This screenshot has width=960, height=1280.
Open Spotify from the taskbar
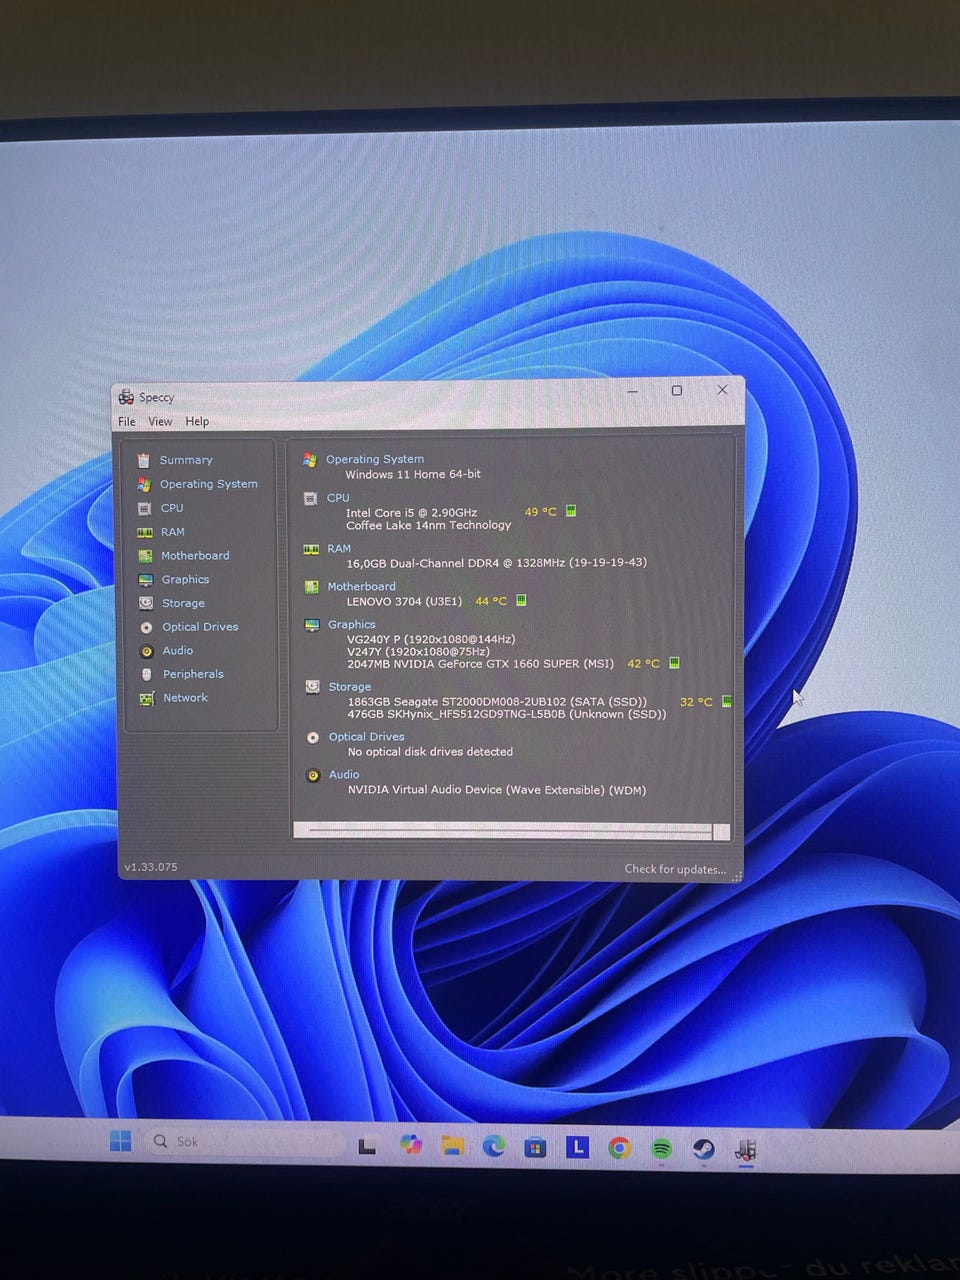coord(661,1148)
